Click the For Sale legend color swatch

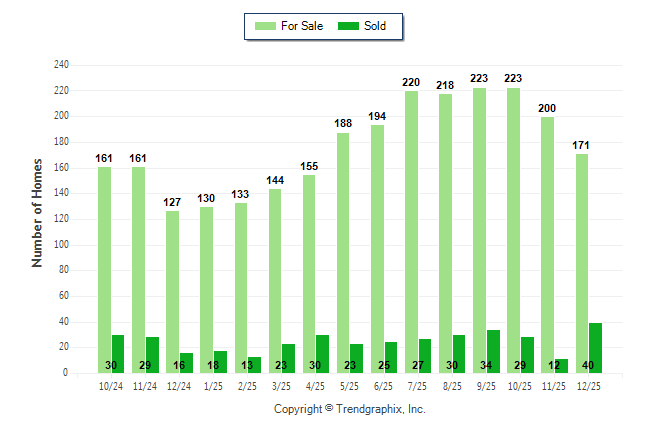267,26
